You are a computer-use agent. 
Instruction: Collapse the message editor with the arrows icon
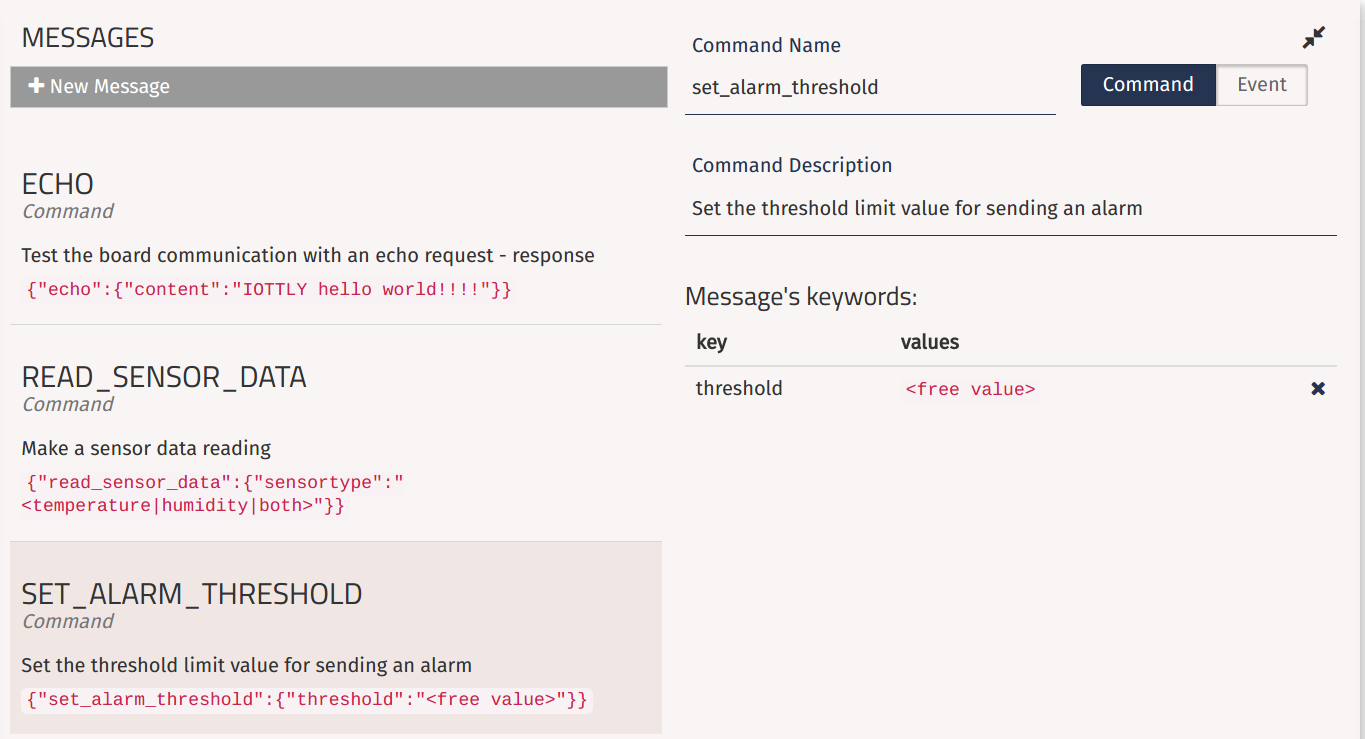click(x=1313, y=38)
